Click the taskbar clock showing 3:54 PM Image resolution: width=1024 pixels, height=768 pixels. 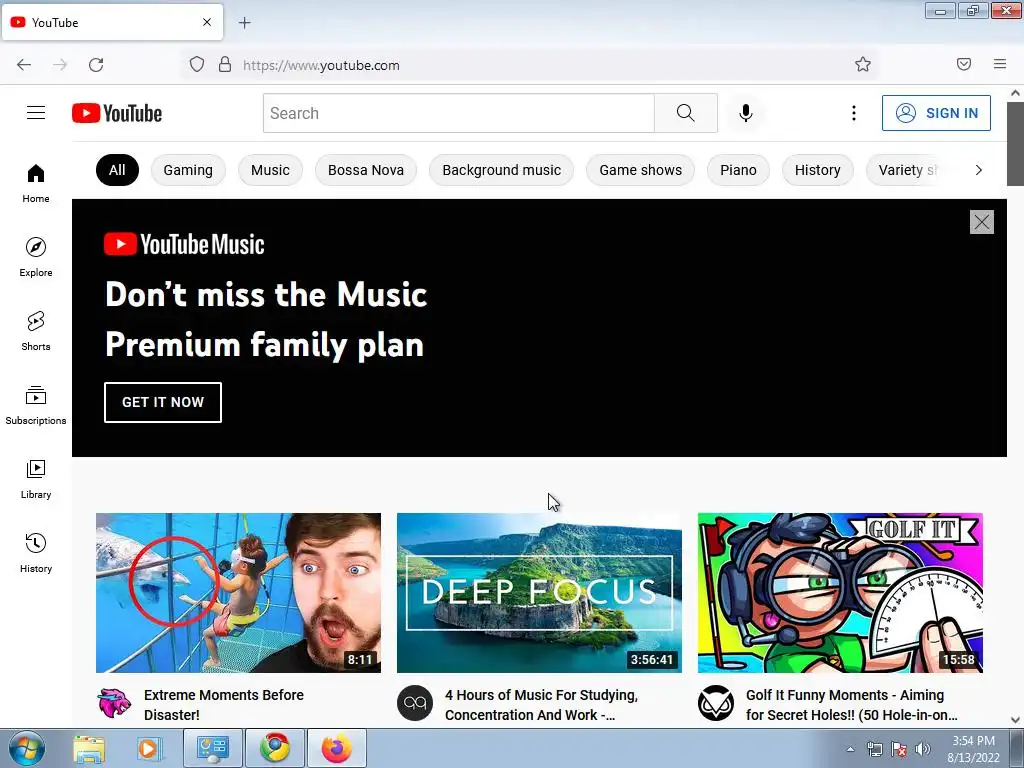coord(973,749)
